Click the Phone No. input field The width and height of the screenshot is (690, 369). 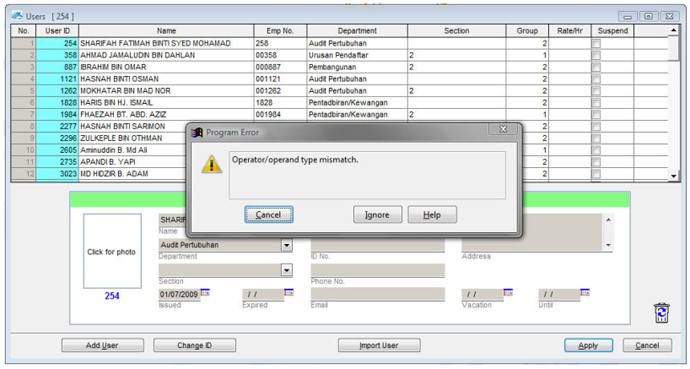(x=378, y=270)
